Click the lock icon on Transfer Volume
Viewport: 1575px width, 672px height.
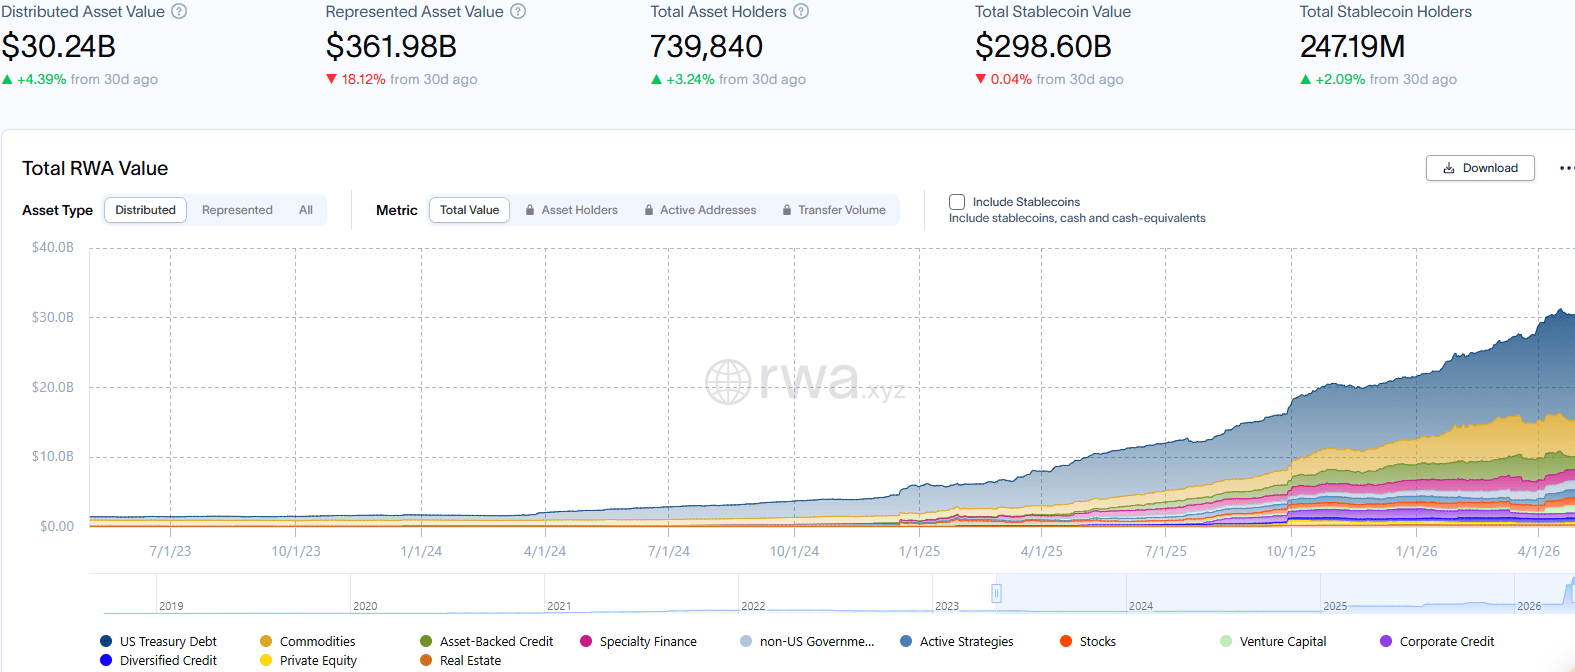tap(787, 210)
